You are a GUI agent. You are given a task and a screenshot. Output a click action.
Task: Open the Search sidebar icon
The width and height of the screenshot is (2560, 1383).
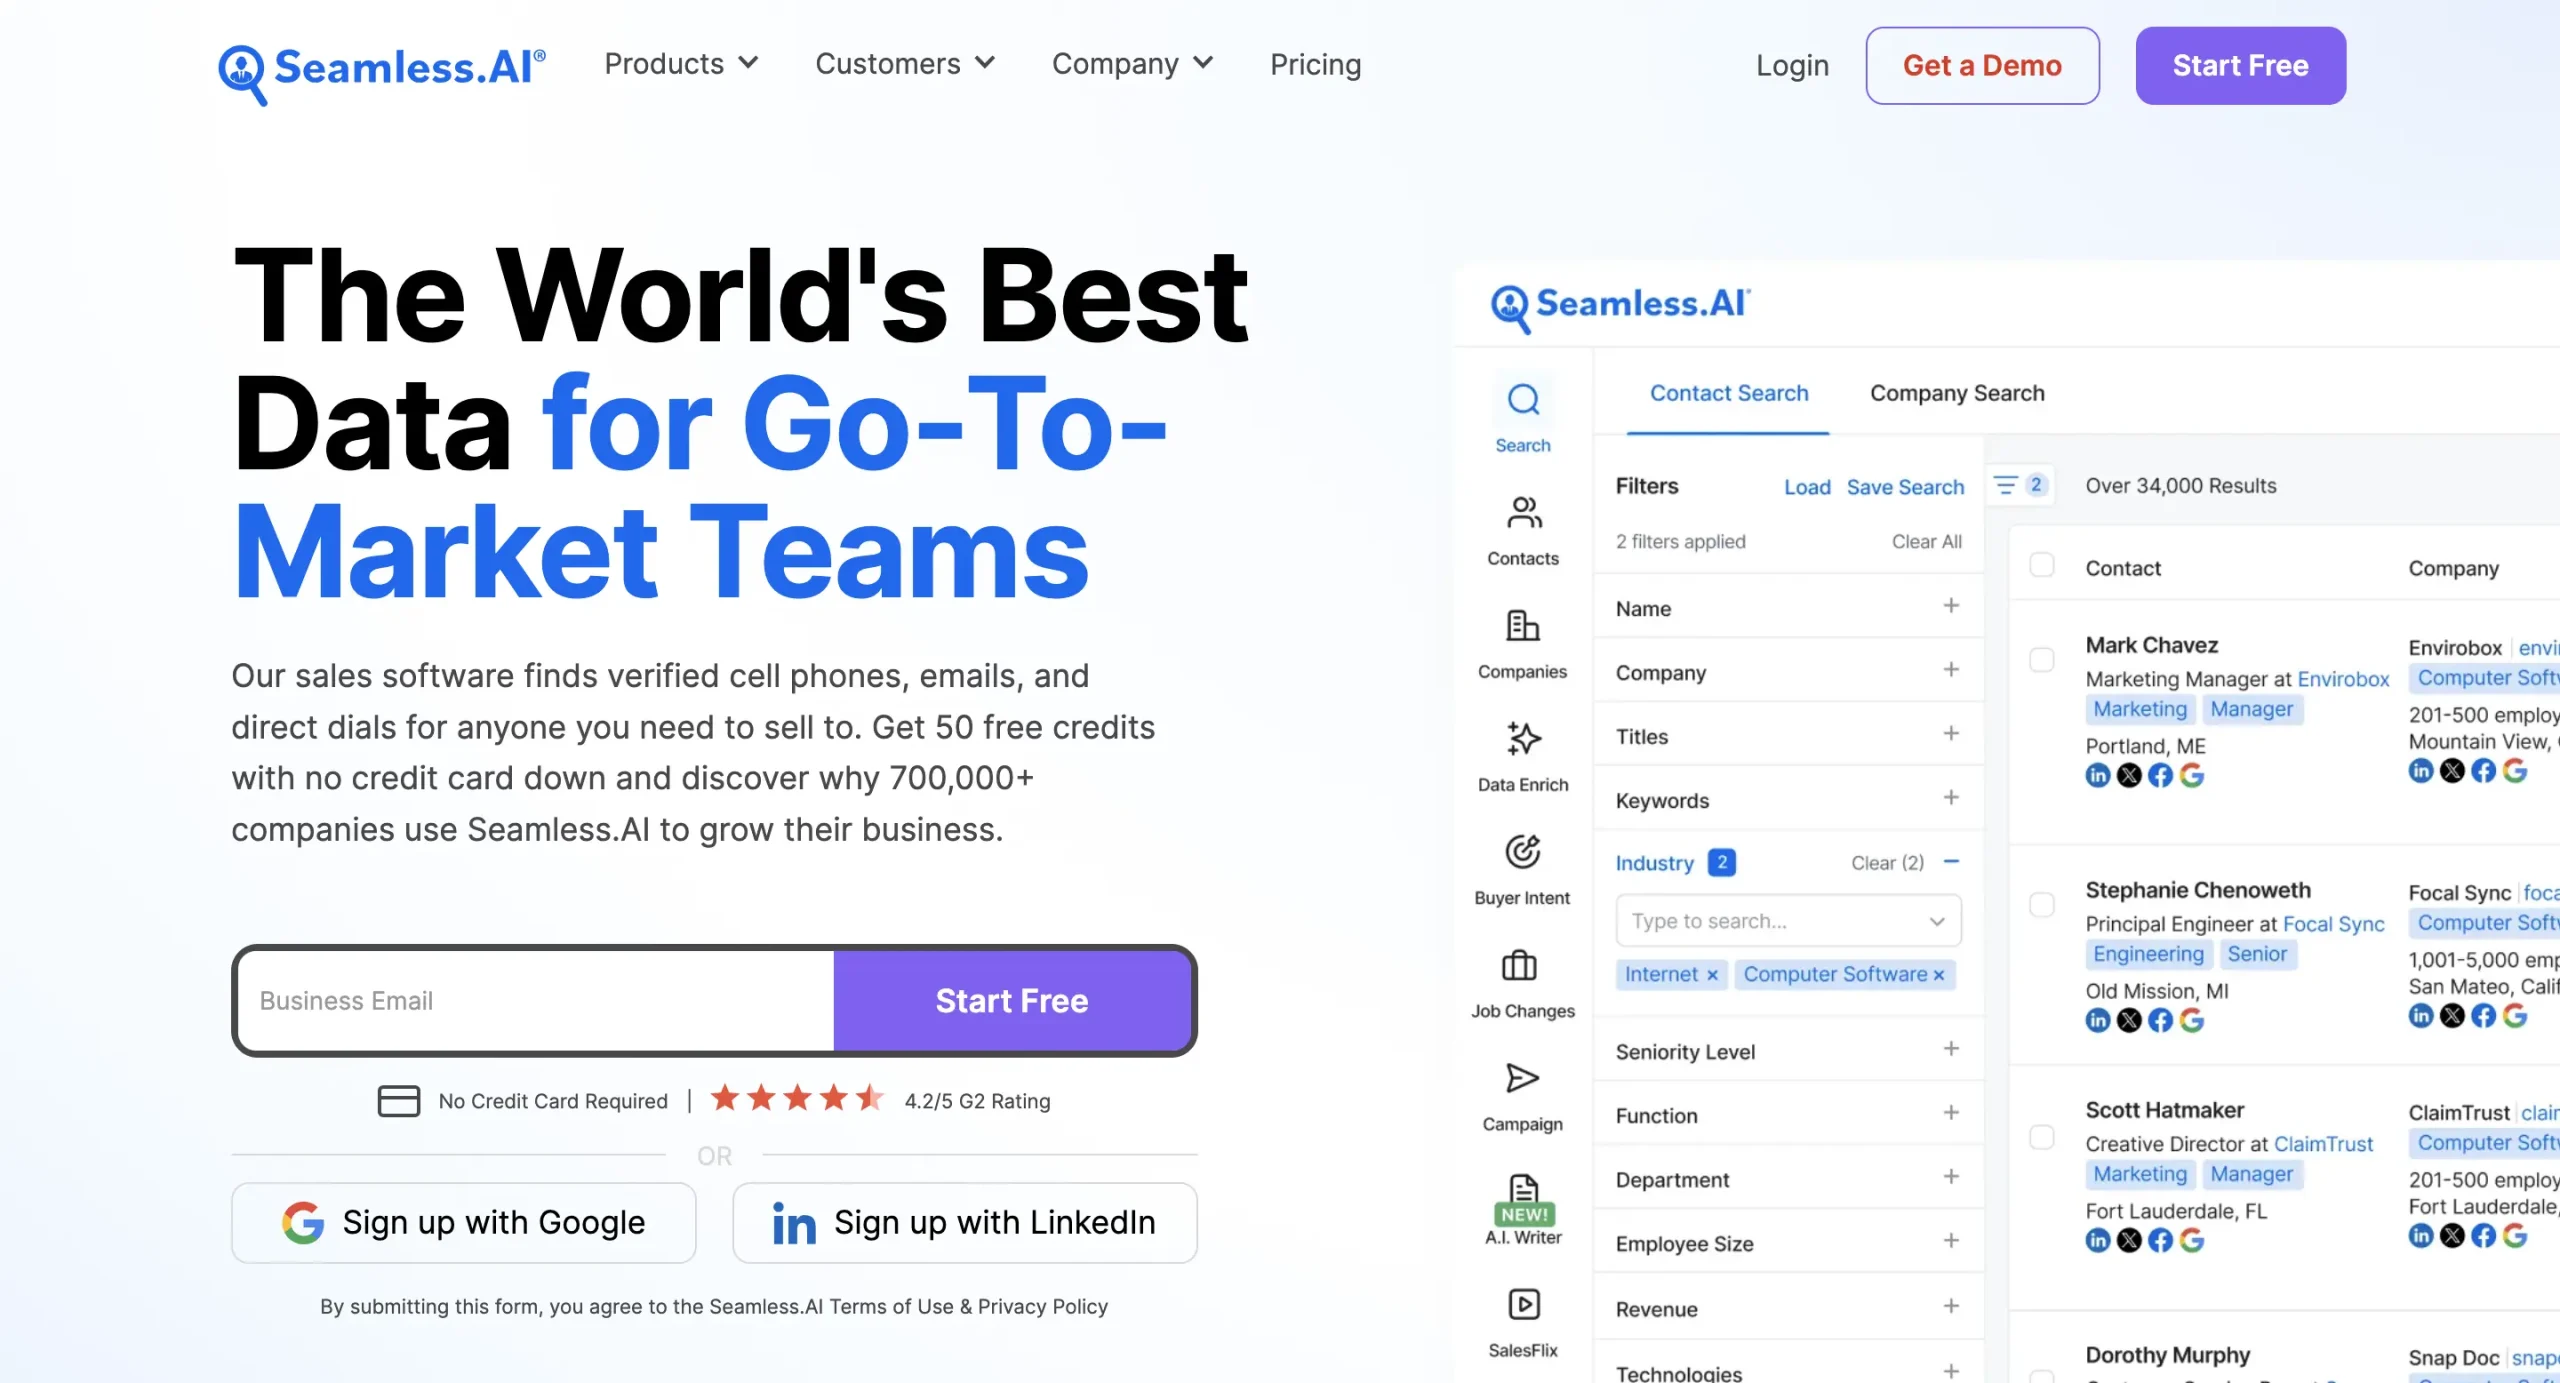[1522, 416]
